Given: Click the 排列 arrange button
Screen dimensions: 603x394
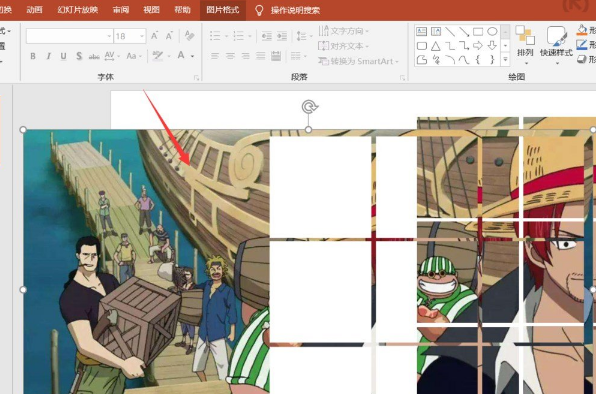Looking at the screenshot, I should click(x=525, y=45).
